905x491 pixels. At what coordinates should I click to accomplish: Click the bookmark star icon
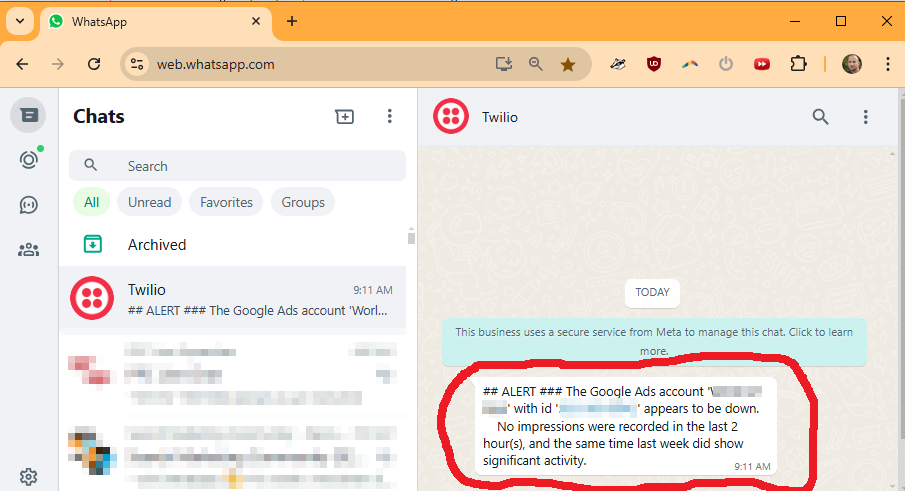click(x=568, y=65)
